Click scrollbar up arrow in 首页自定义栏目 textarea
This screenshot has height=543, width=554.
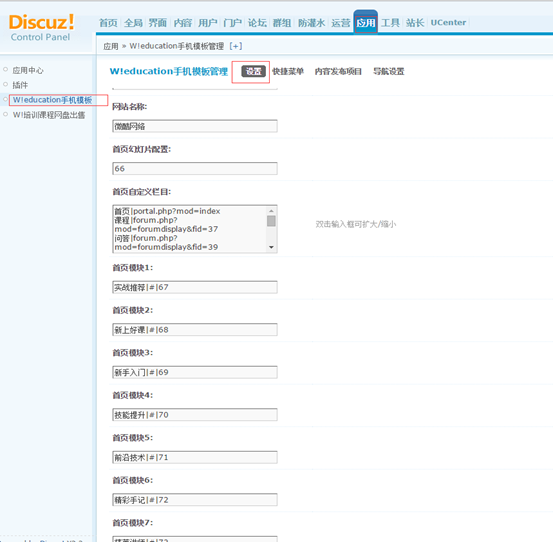pyautogui.click(x=271, y=211)
